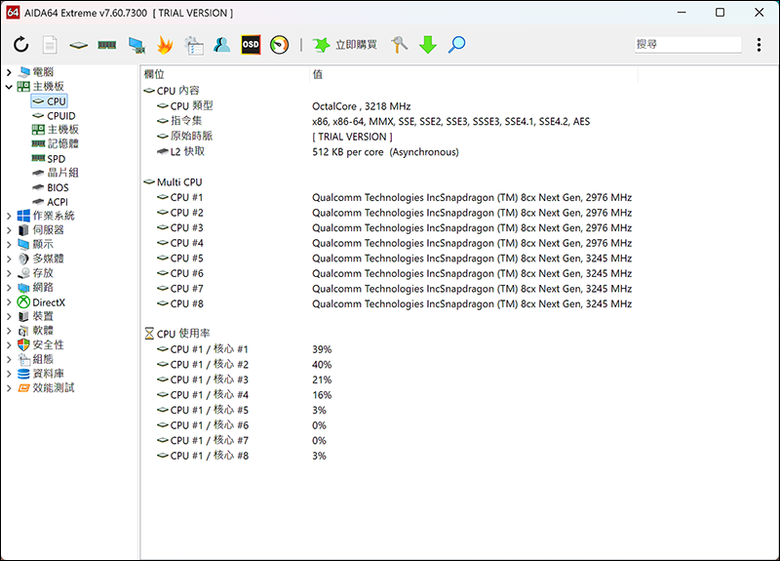Select the DirectX Xbox logo item
The height and width of the screenshot is (561, 780).
click(41, 302)
